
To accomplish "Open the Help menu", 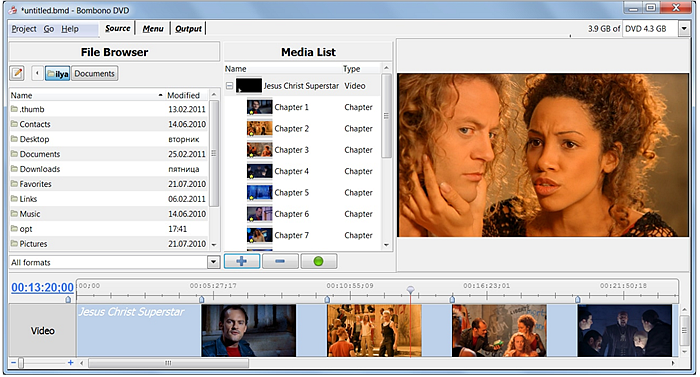I will click(70, 29).
